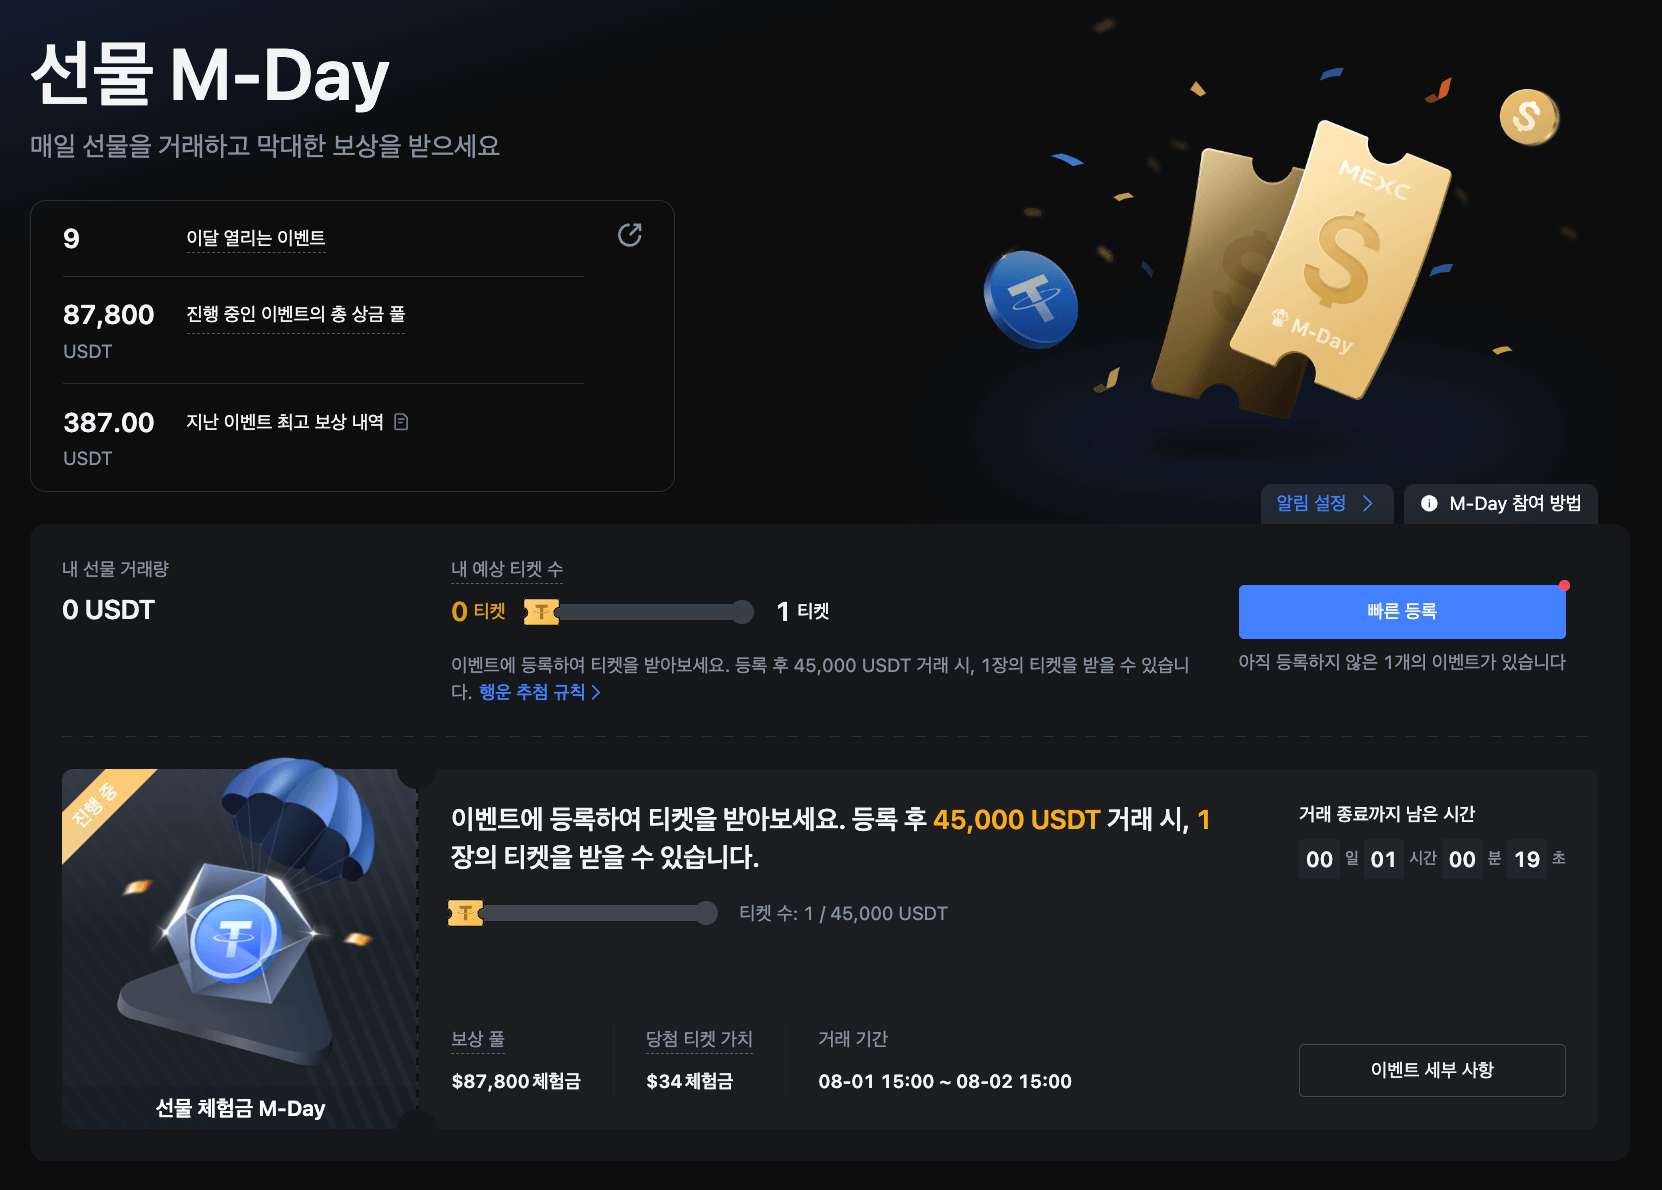
Task: Click the gold ticket icon on expected tickets bar
Action: [541, 611]
